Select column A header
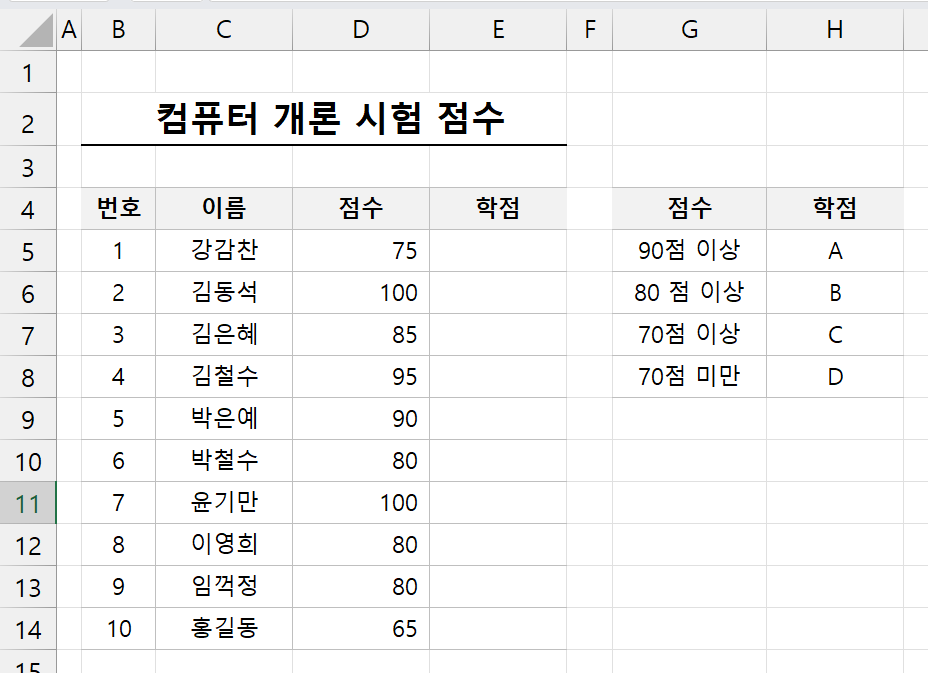Image resolution: width=928 pixels, height=673 pixels. pos(69,29)
